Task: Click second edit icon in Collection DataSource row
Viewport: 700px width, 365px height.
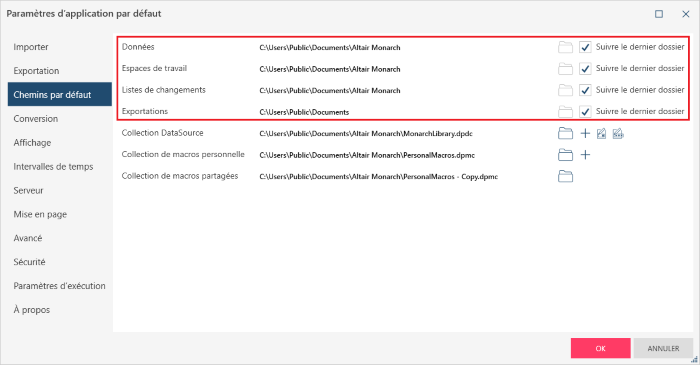Action: (x=618, y=133)
